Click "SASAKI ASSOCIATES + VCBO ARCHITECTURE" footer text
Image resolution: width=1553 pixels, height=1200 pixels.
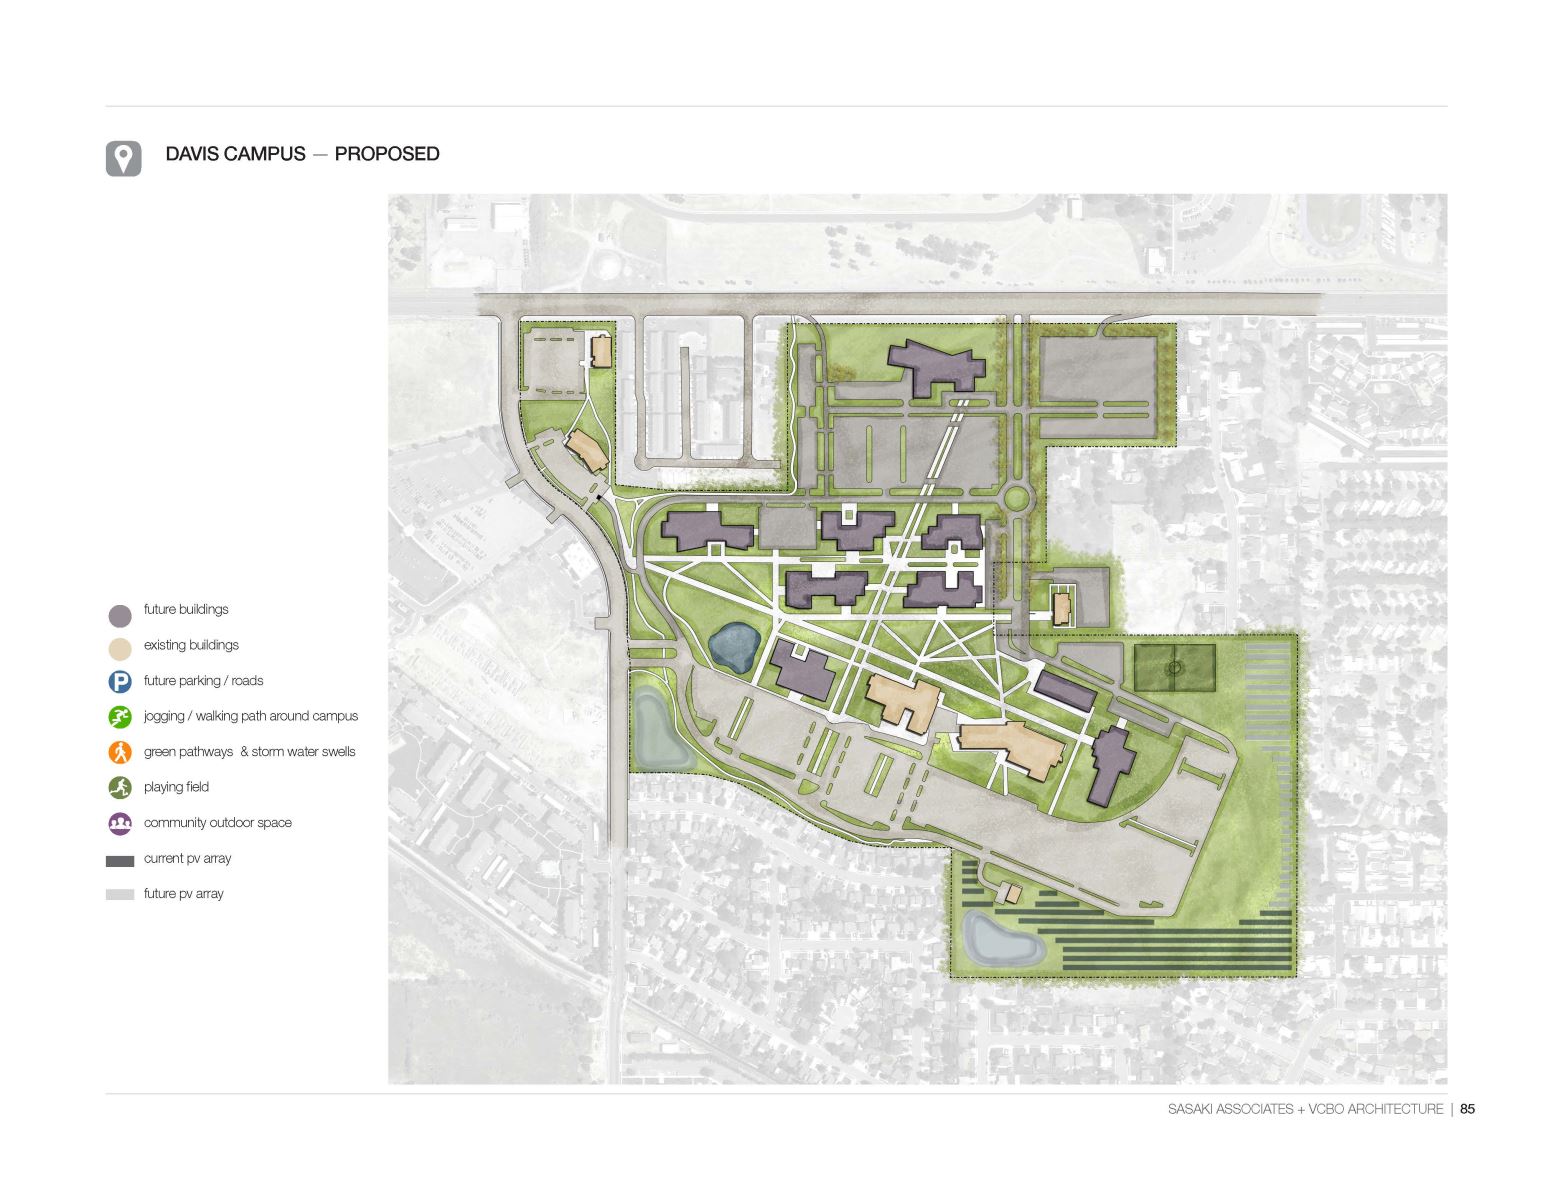point(1305,1109)
